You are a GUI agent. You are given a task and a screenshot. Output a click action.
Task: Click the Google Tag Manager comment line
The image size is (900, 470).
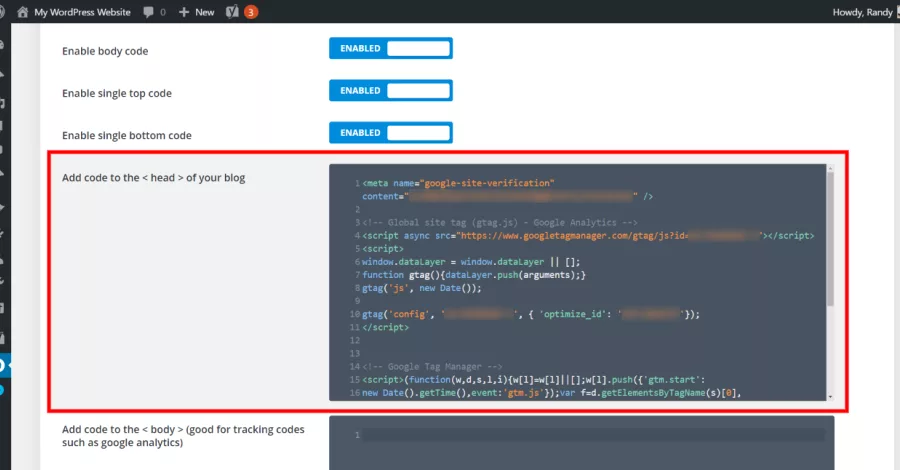click(x=432, y=367)
